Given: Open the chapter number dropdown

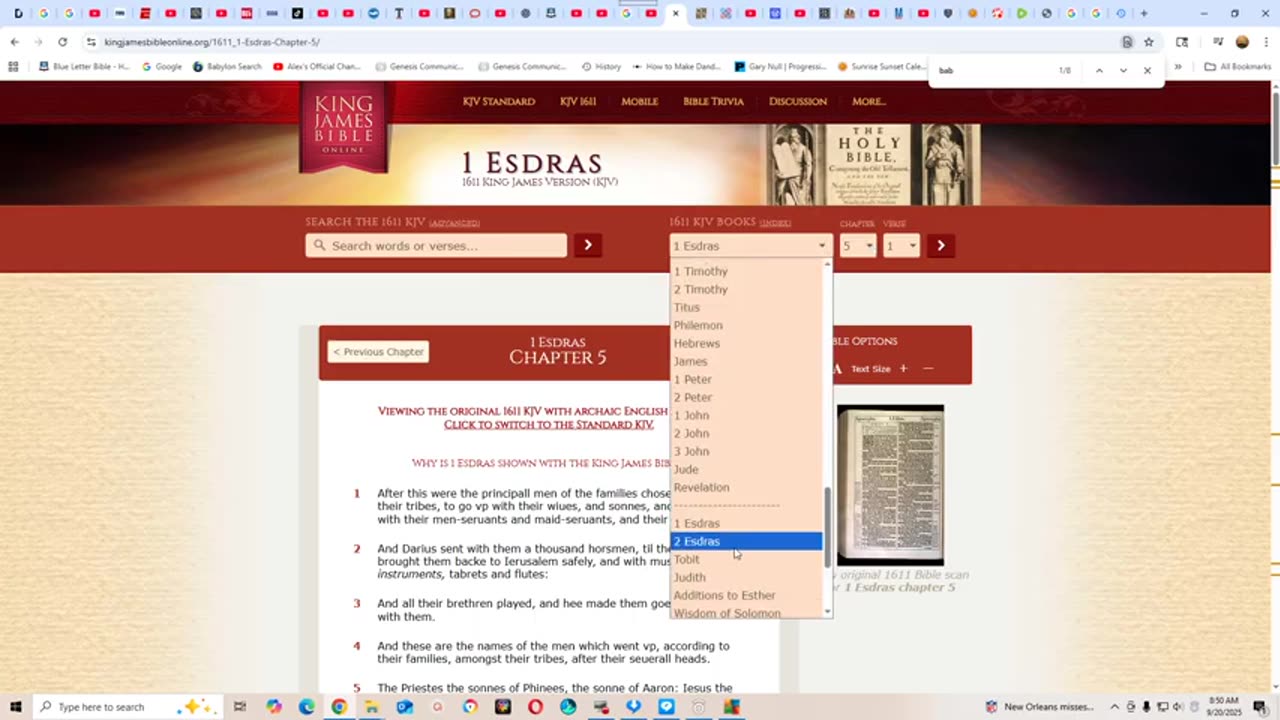Looking at the screenshot, I should pos(857,245).
